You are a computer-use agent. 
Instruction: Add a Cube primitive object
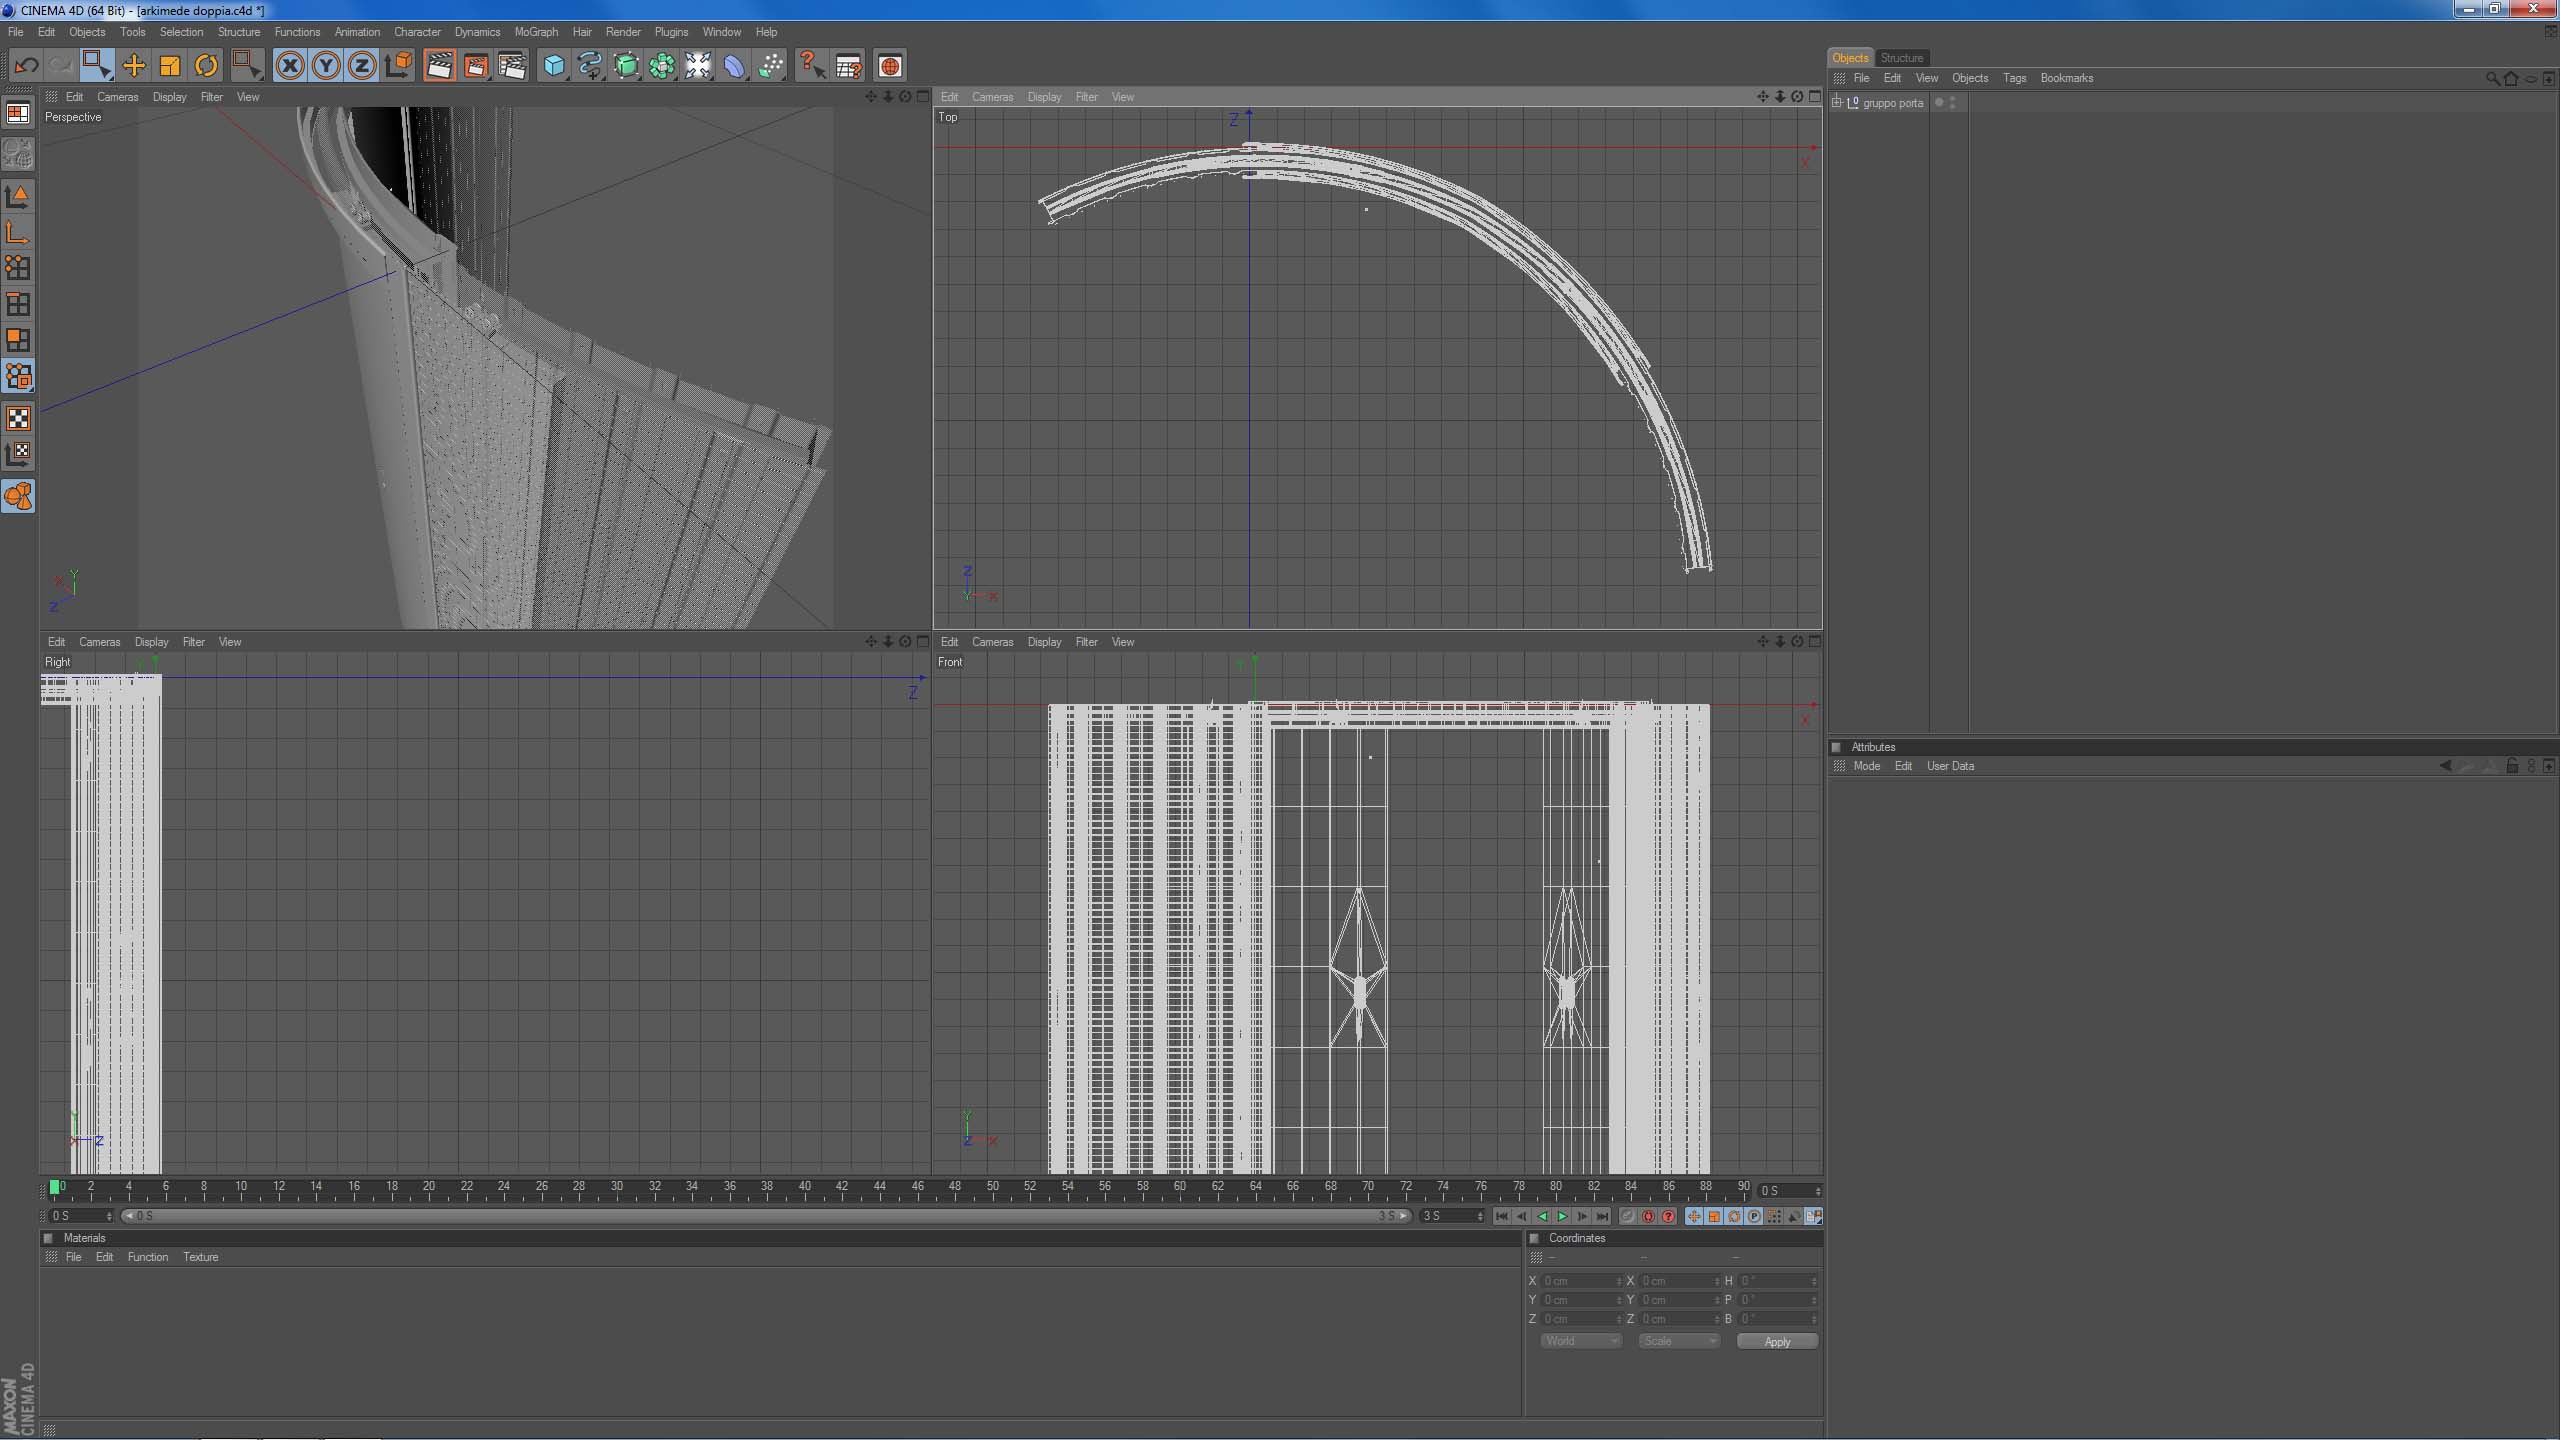pos(553,66)
